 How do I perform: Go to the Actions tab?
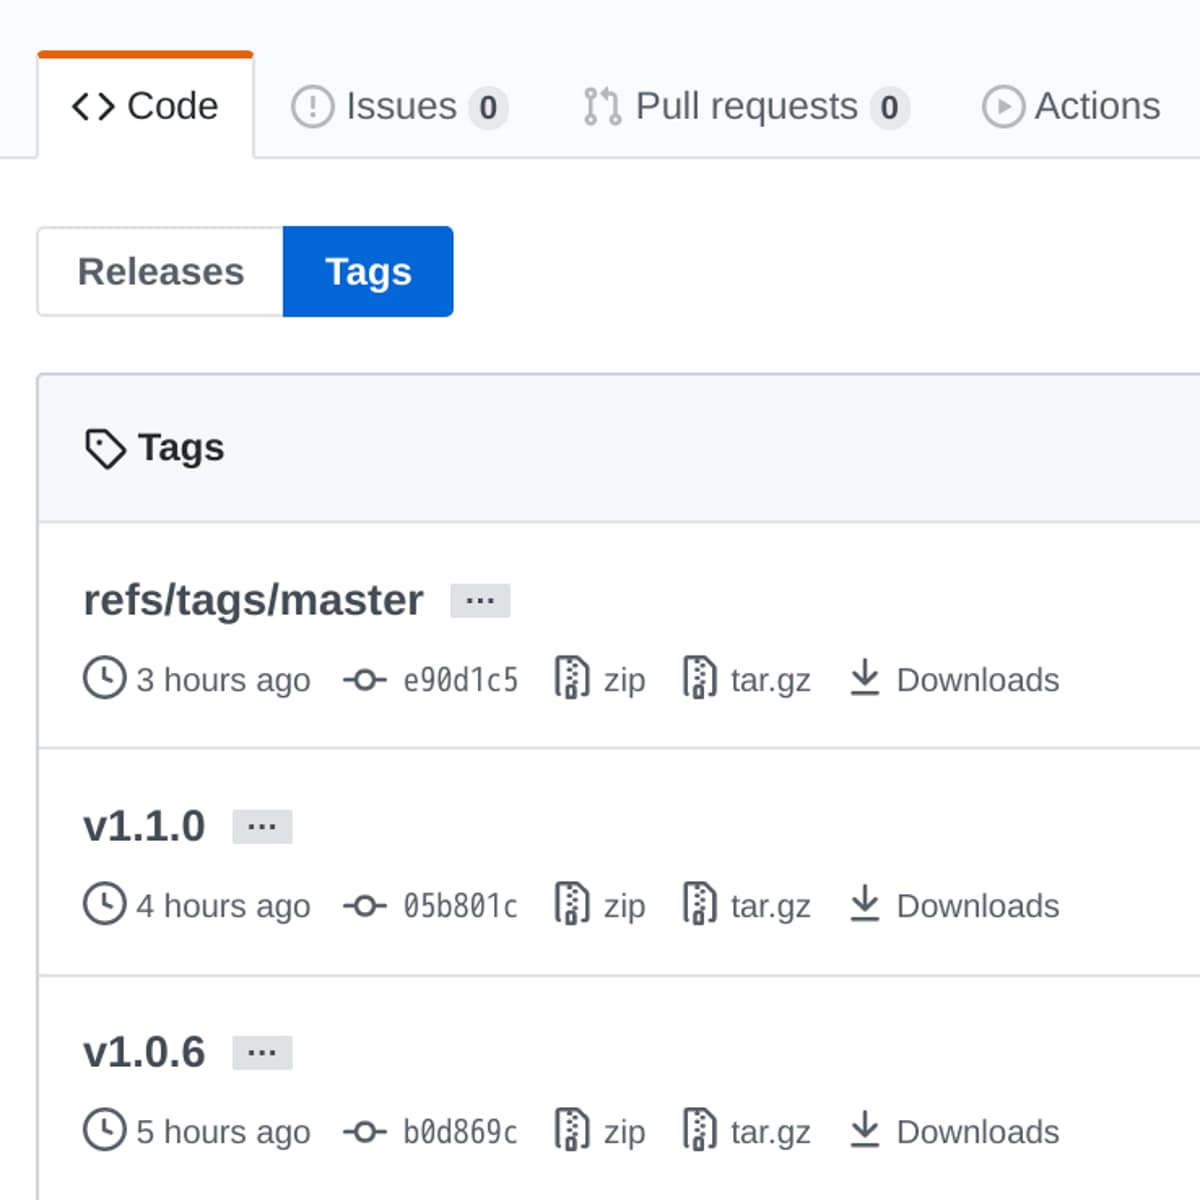pyautogui.click(x=1071, y=106)
